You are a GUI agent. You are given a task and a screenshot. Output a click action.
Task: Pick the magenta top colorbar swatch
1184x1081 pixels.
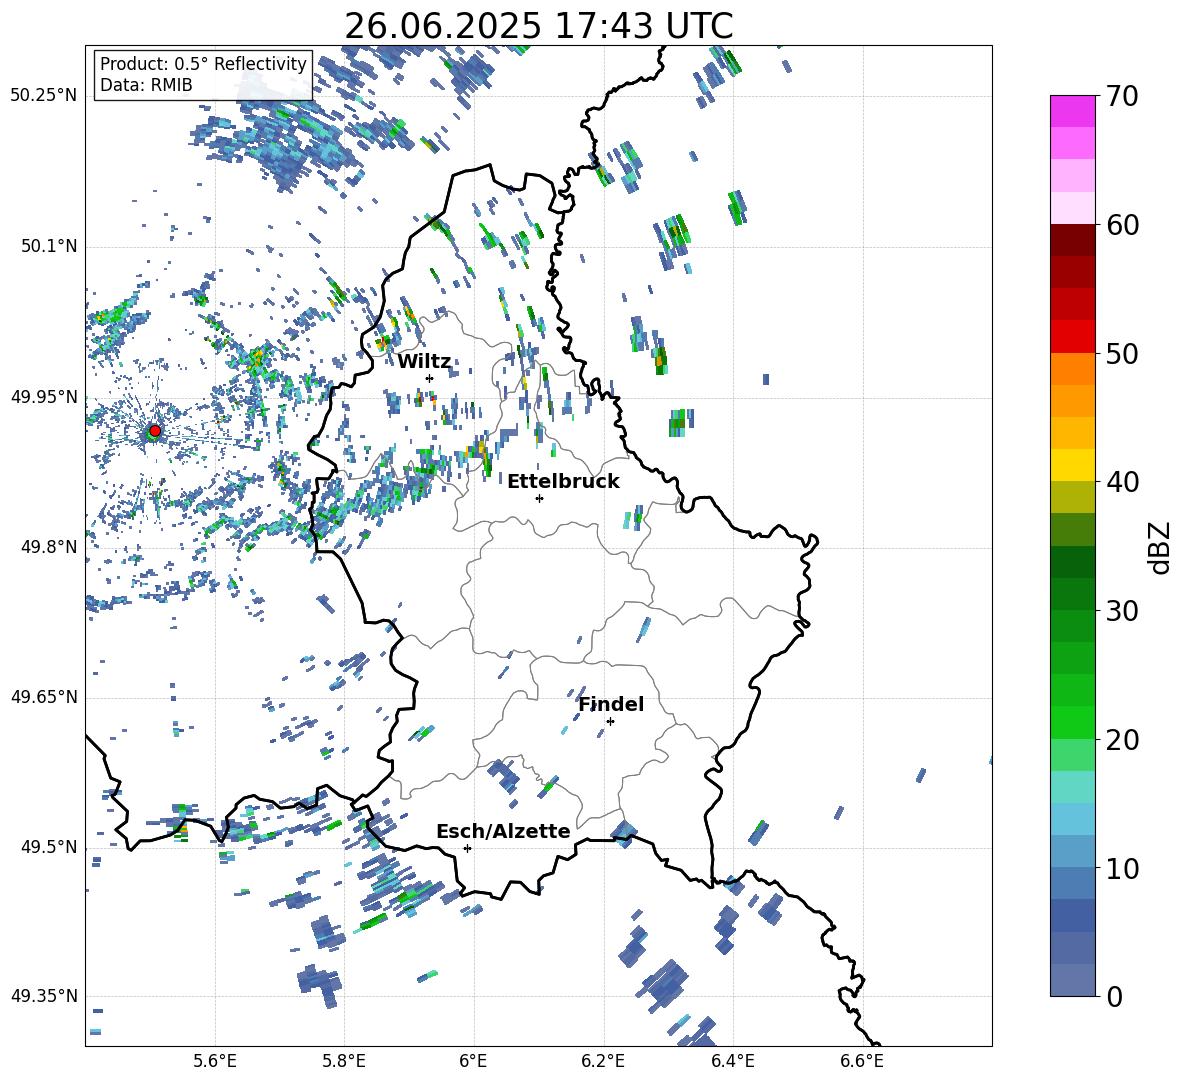pos(1072,112)
